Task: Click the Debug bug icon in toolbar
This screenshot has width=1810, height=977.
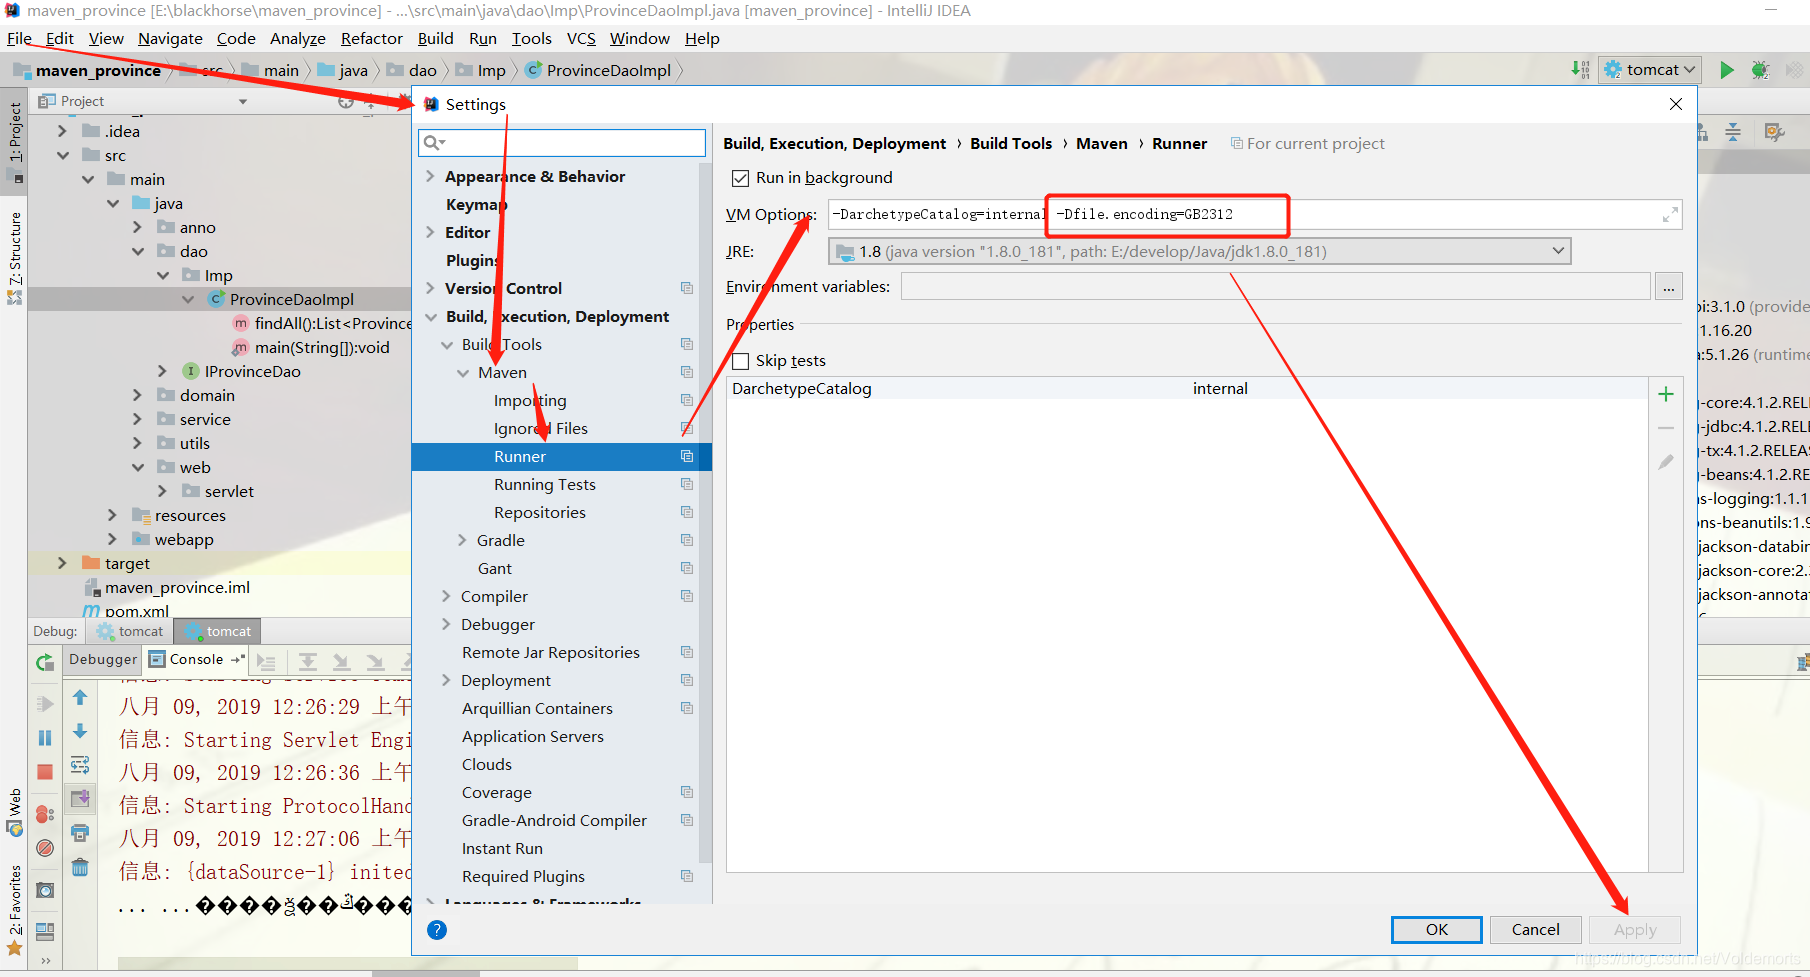Action: [x=1760, y=70]
